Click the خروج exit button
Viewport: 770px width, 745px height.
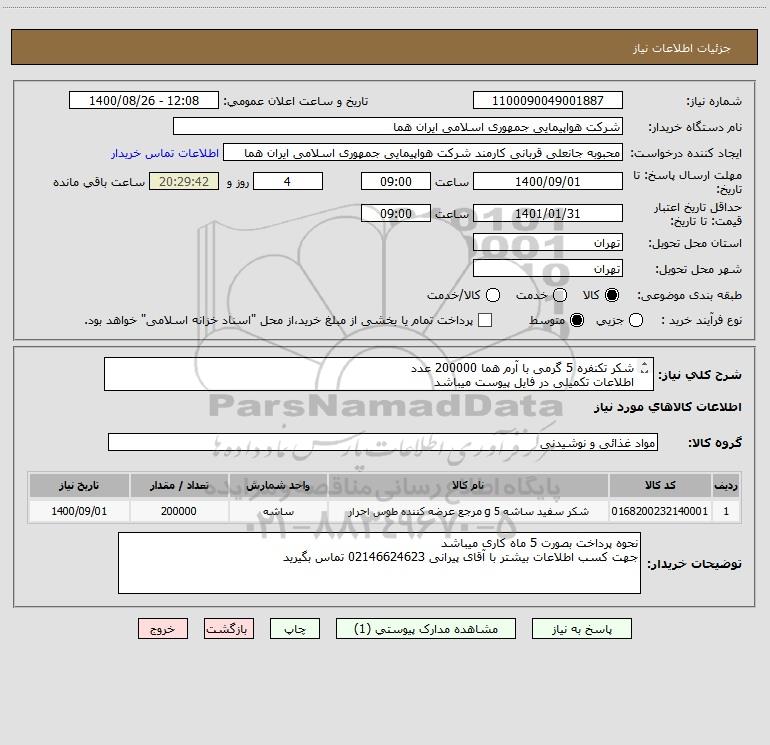click(x=163, y=629)
